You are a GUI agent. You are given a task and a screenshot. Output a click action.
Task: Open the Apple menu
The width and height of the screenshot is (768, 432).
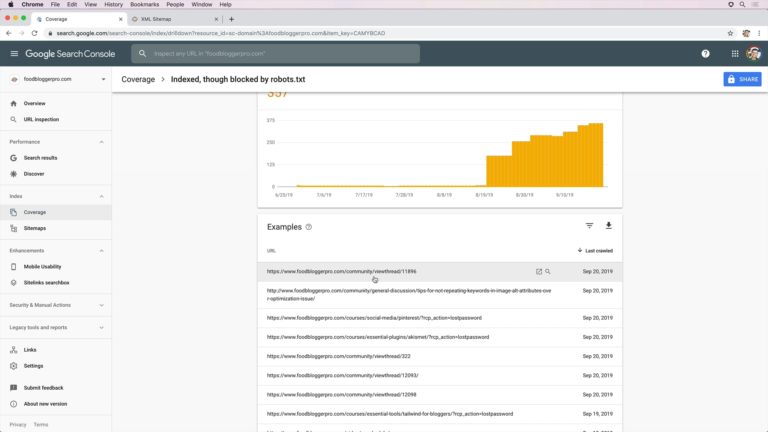click(x=10, y=4)
